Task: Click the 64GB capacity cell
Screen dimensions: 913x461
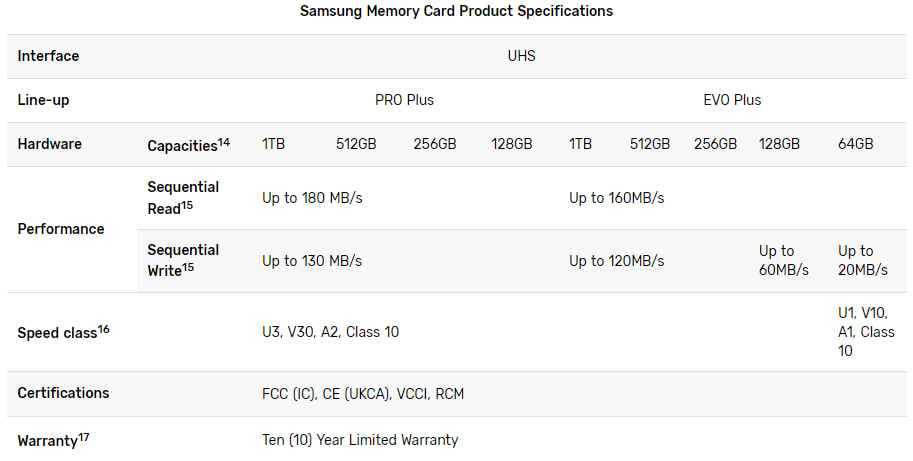Action: pos(855,144)
